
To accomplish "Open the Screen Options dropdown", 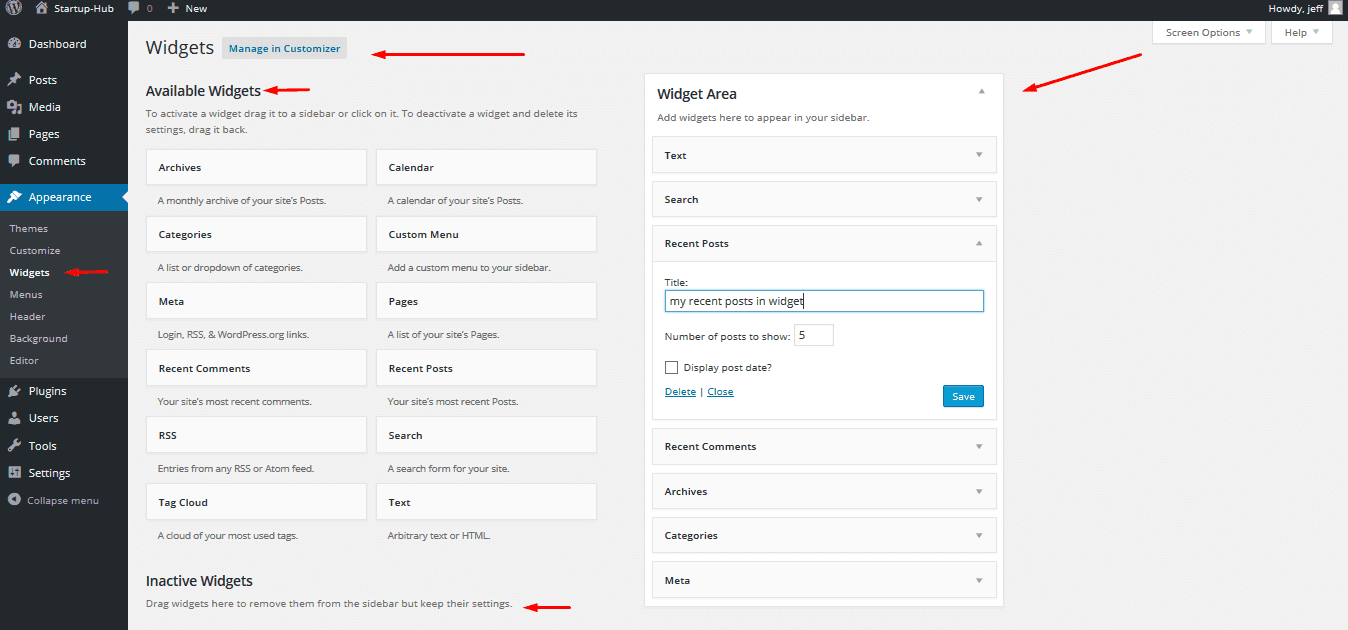I will coord(1208,33).
